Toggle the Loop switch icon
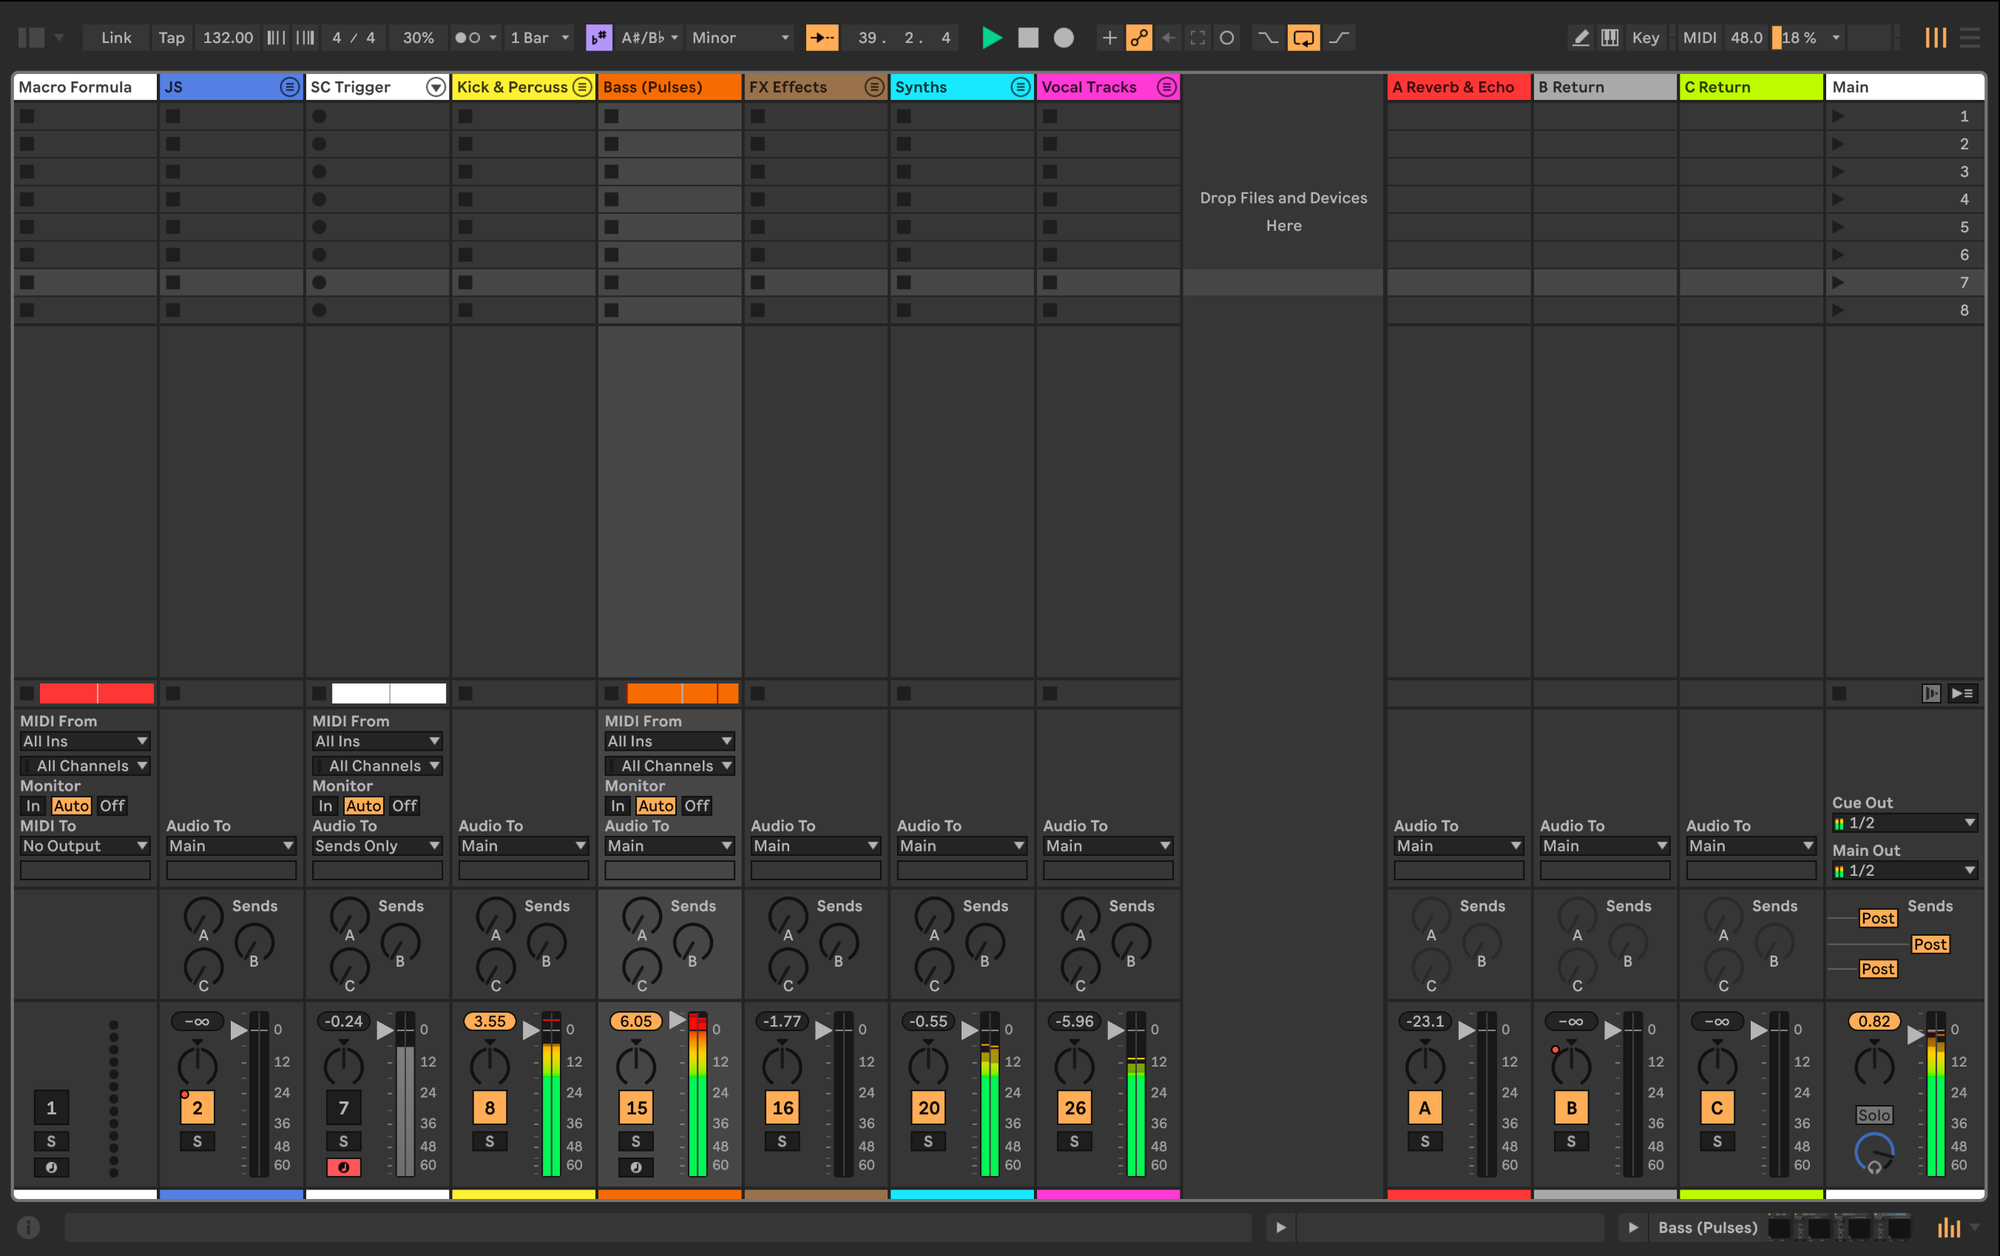Screen dimensions: 2000x1256 1303,38
